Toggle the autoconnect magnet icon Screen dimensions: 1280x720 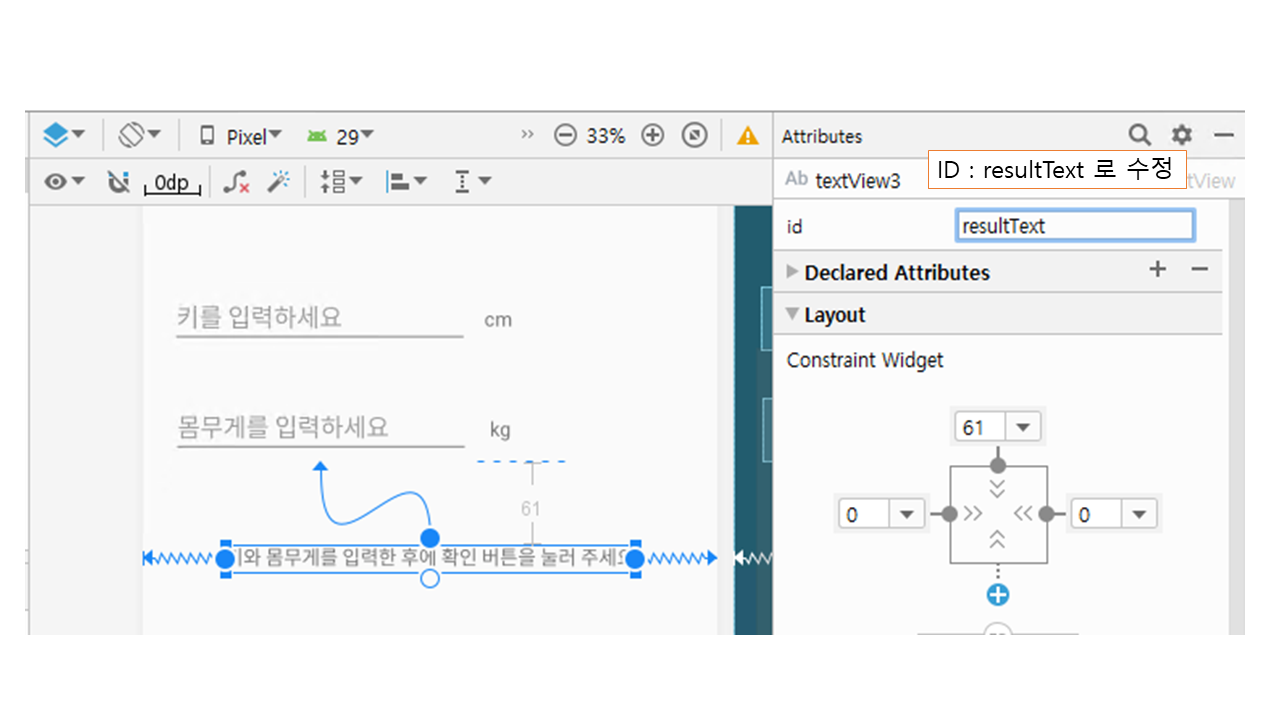pos(118,182)
